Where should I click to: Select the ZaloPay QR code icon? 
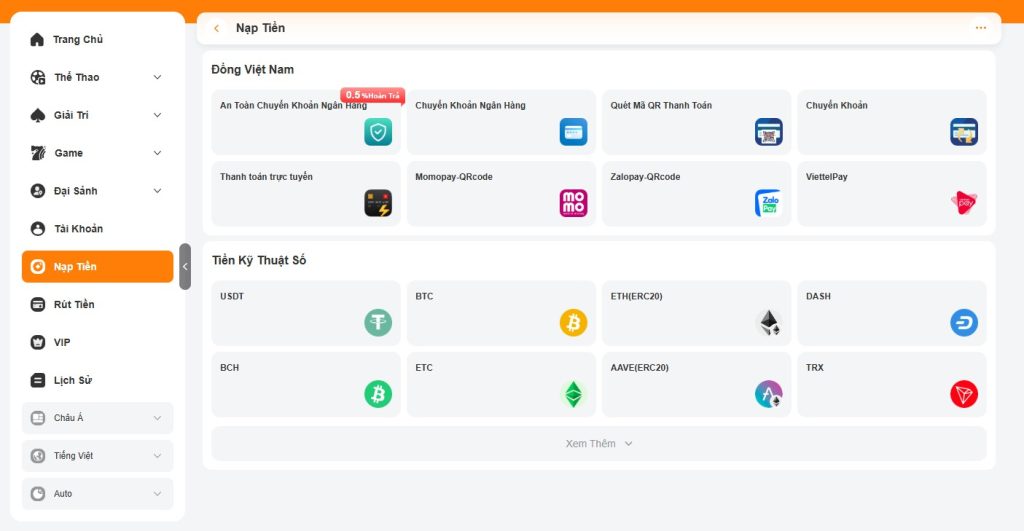[768, 203]
